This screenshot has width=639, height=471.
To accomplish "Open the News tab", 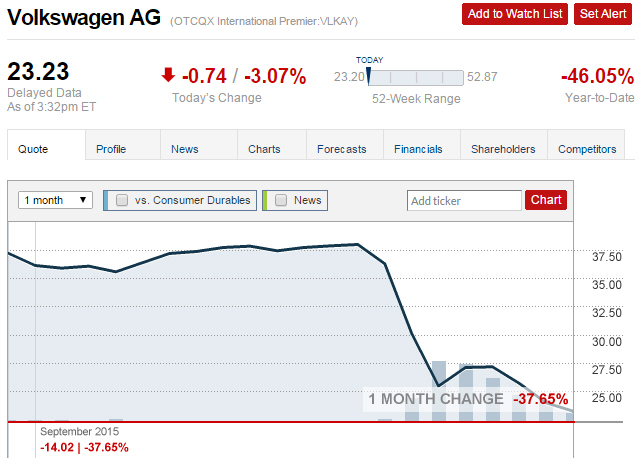I will [185, 149].
